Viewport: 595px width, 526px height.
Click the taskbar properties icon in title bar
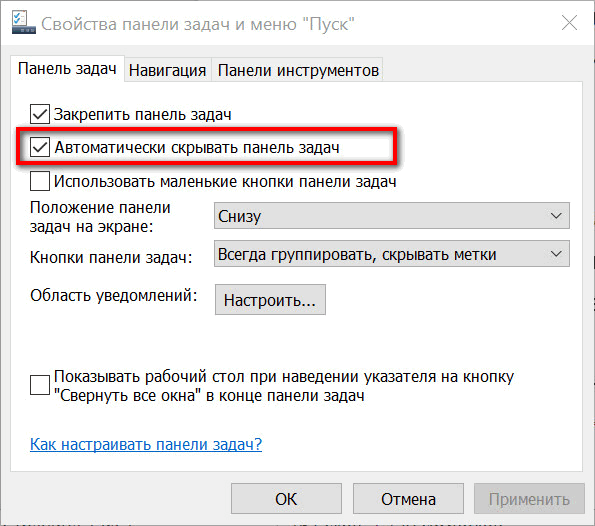tap(24, 23)
